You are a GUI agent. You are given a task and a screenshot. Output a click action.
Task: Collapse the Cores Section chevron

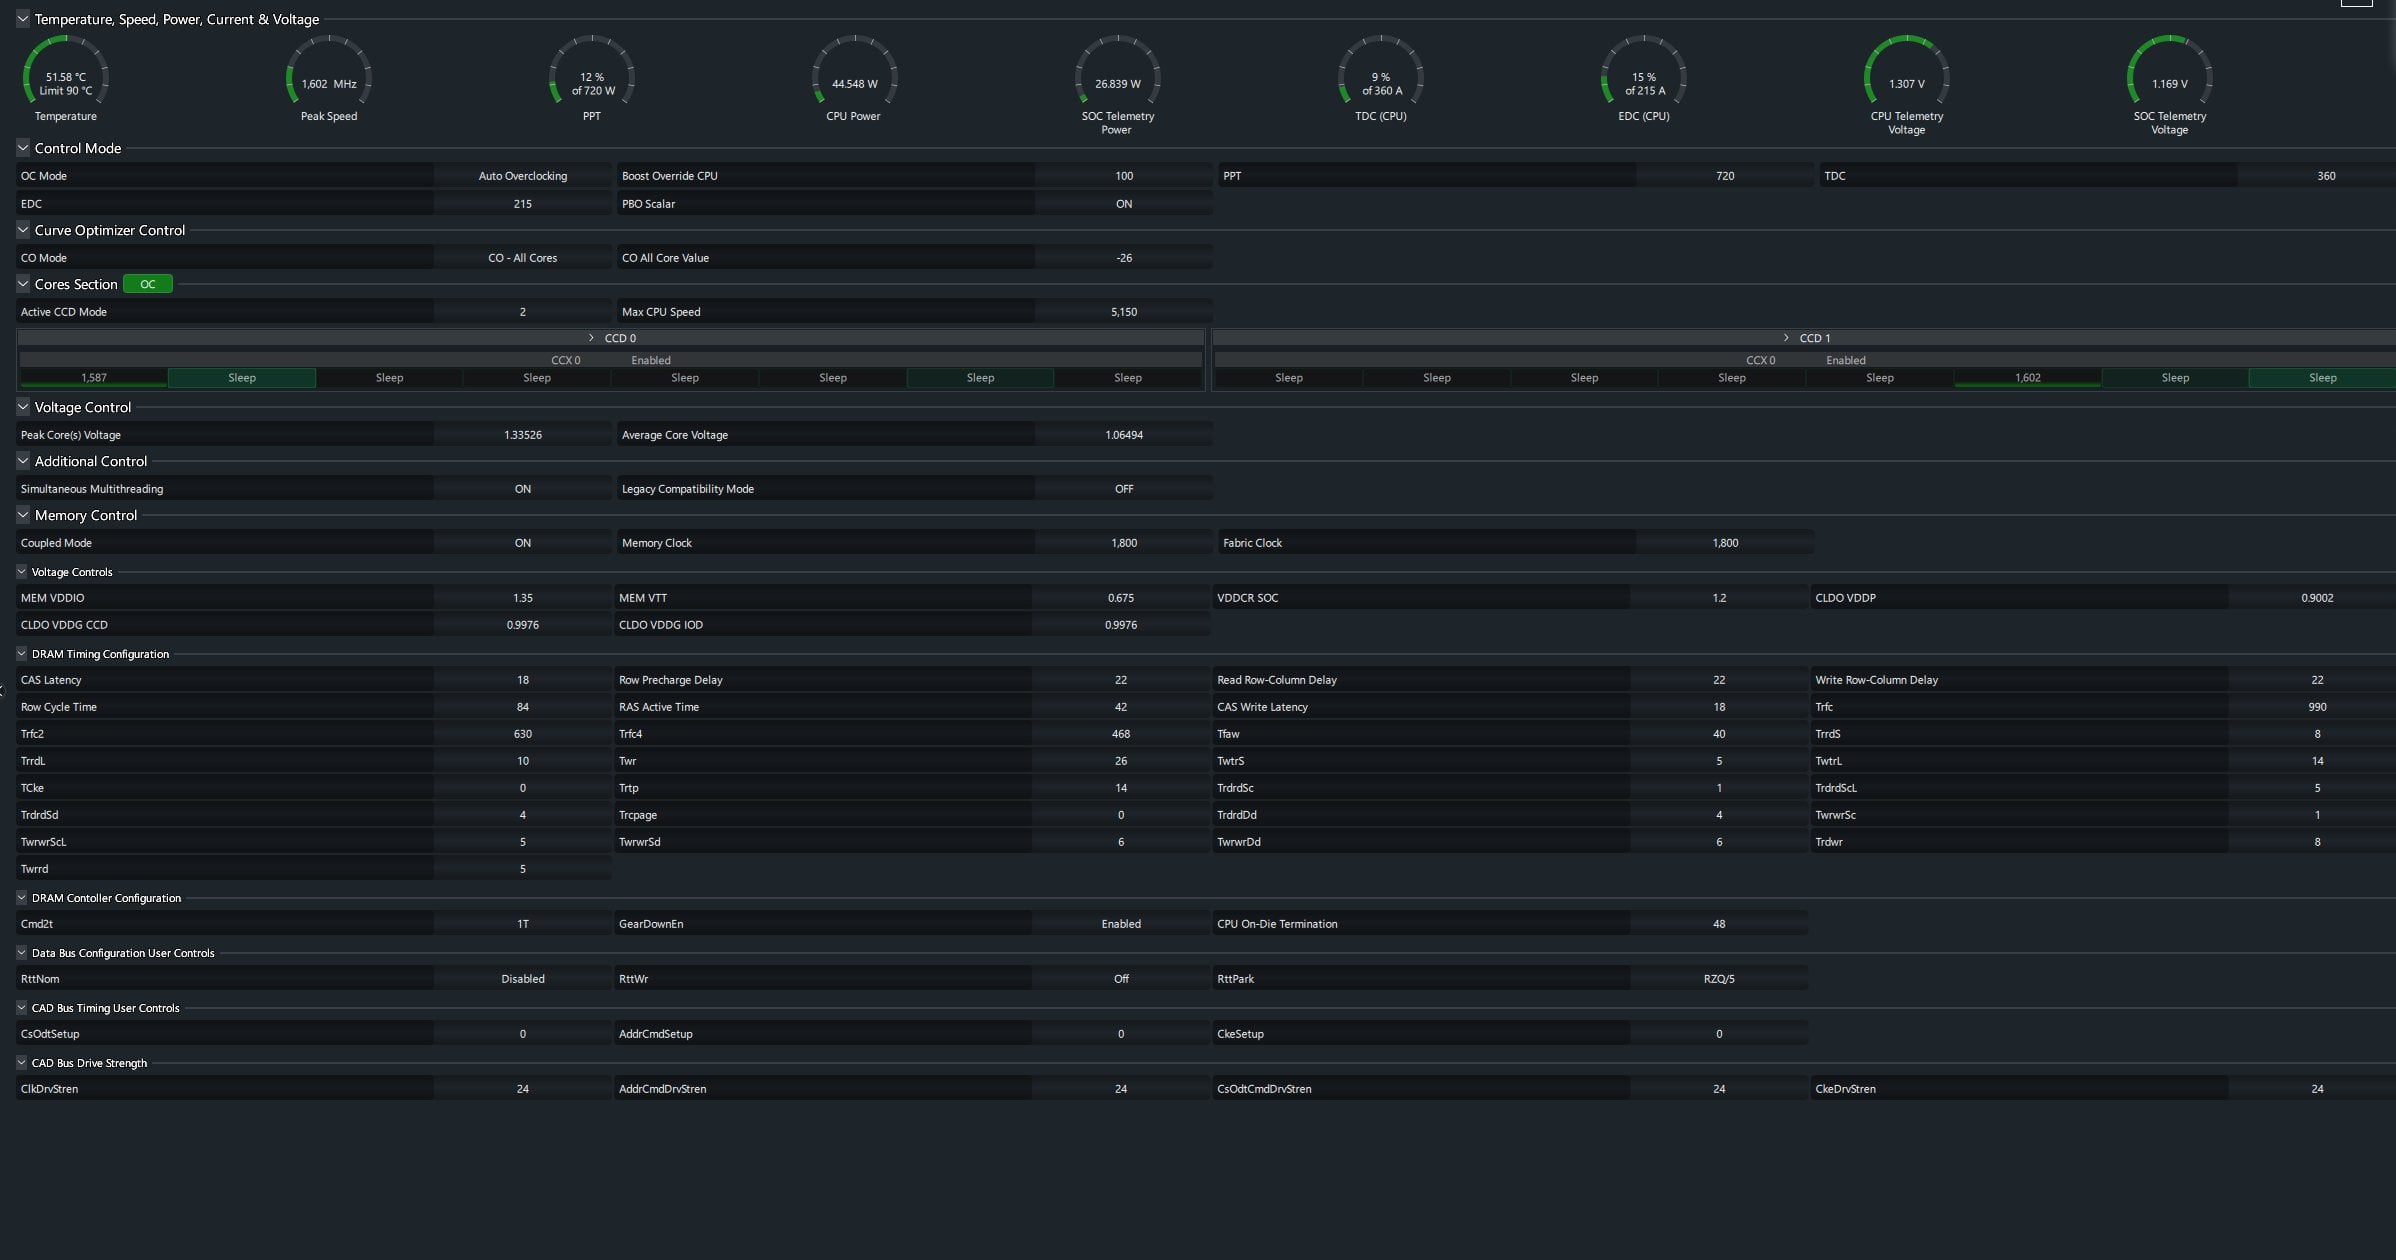click(23, 284)
